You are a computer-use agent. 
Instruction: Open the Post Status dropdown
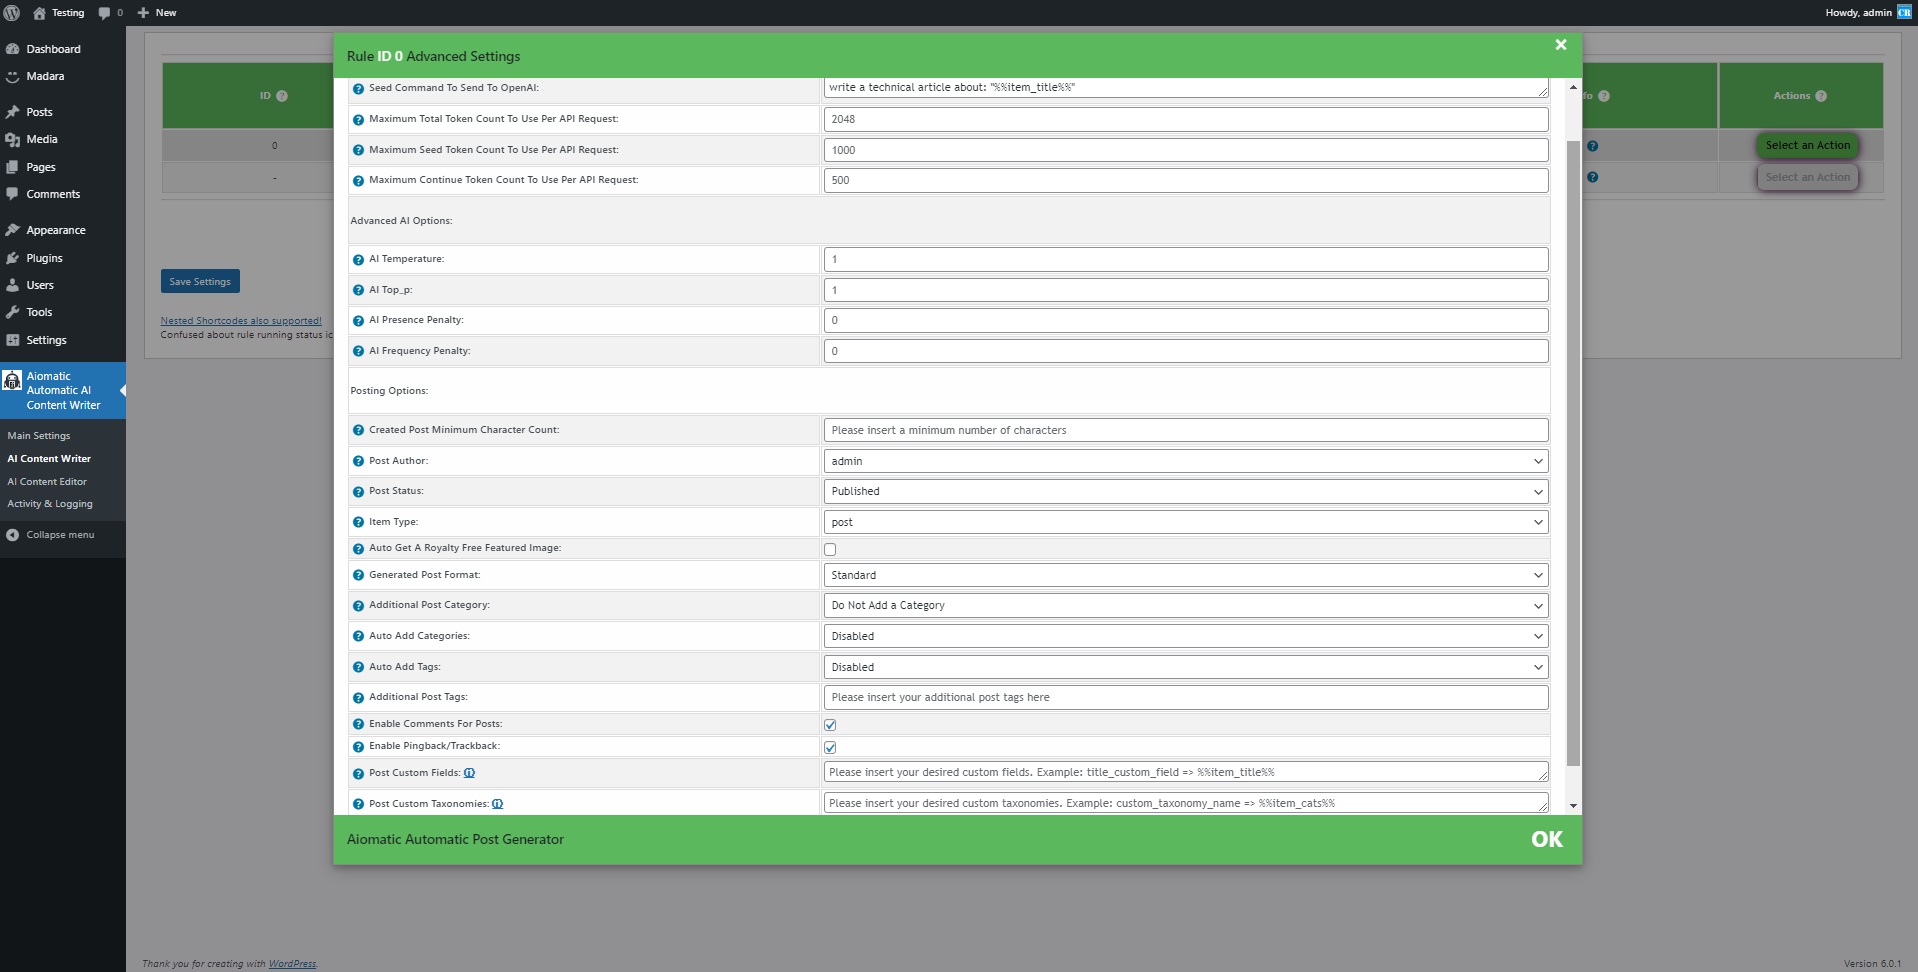pyautogui.click(x=1186, y=492)
